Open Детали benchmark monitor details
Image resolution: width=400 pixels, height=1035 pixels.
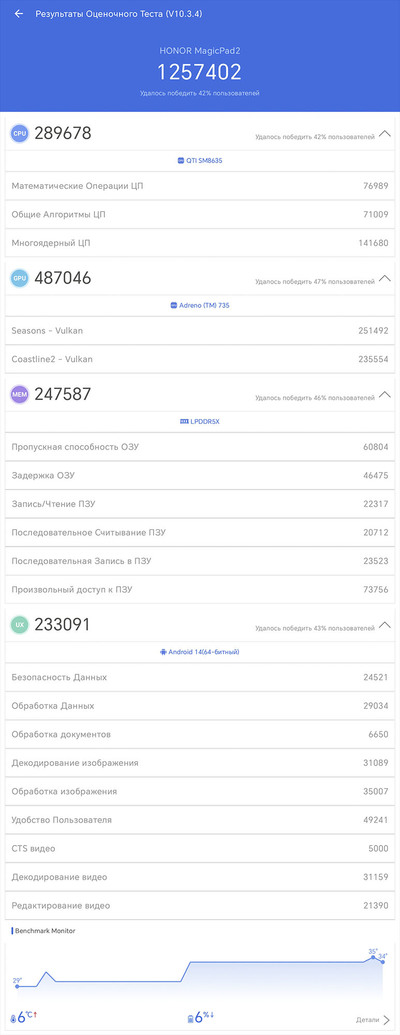pyautogui.click(x=373, y=1020)
